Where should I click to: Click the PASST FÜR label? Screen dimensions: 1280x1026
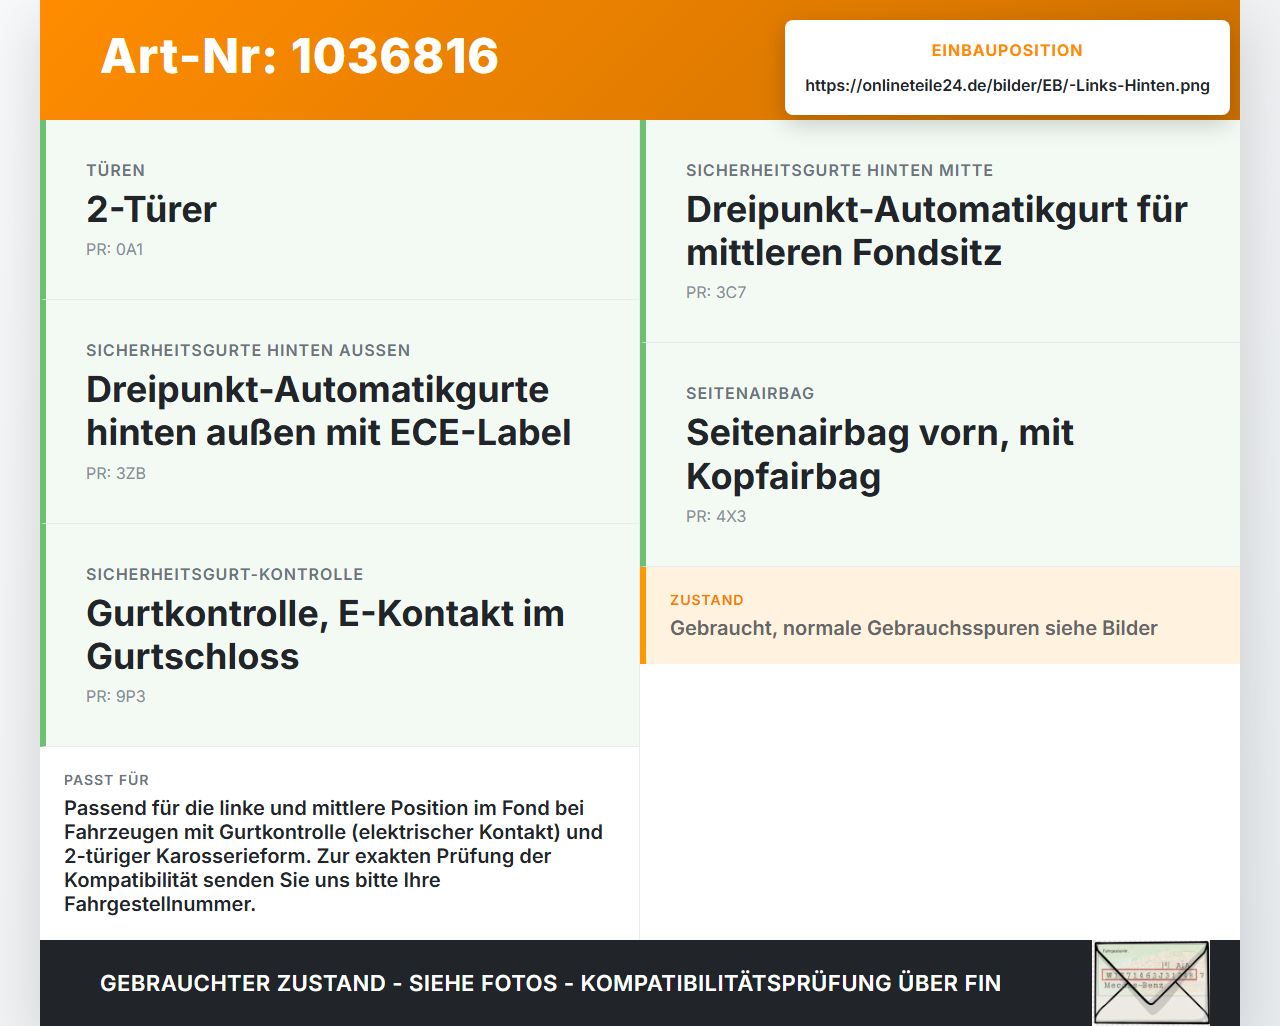[x=107, y=780]
